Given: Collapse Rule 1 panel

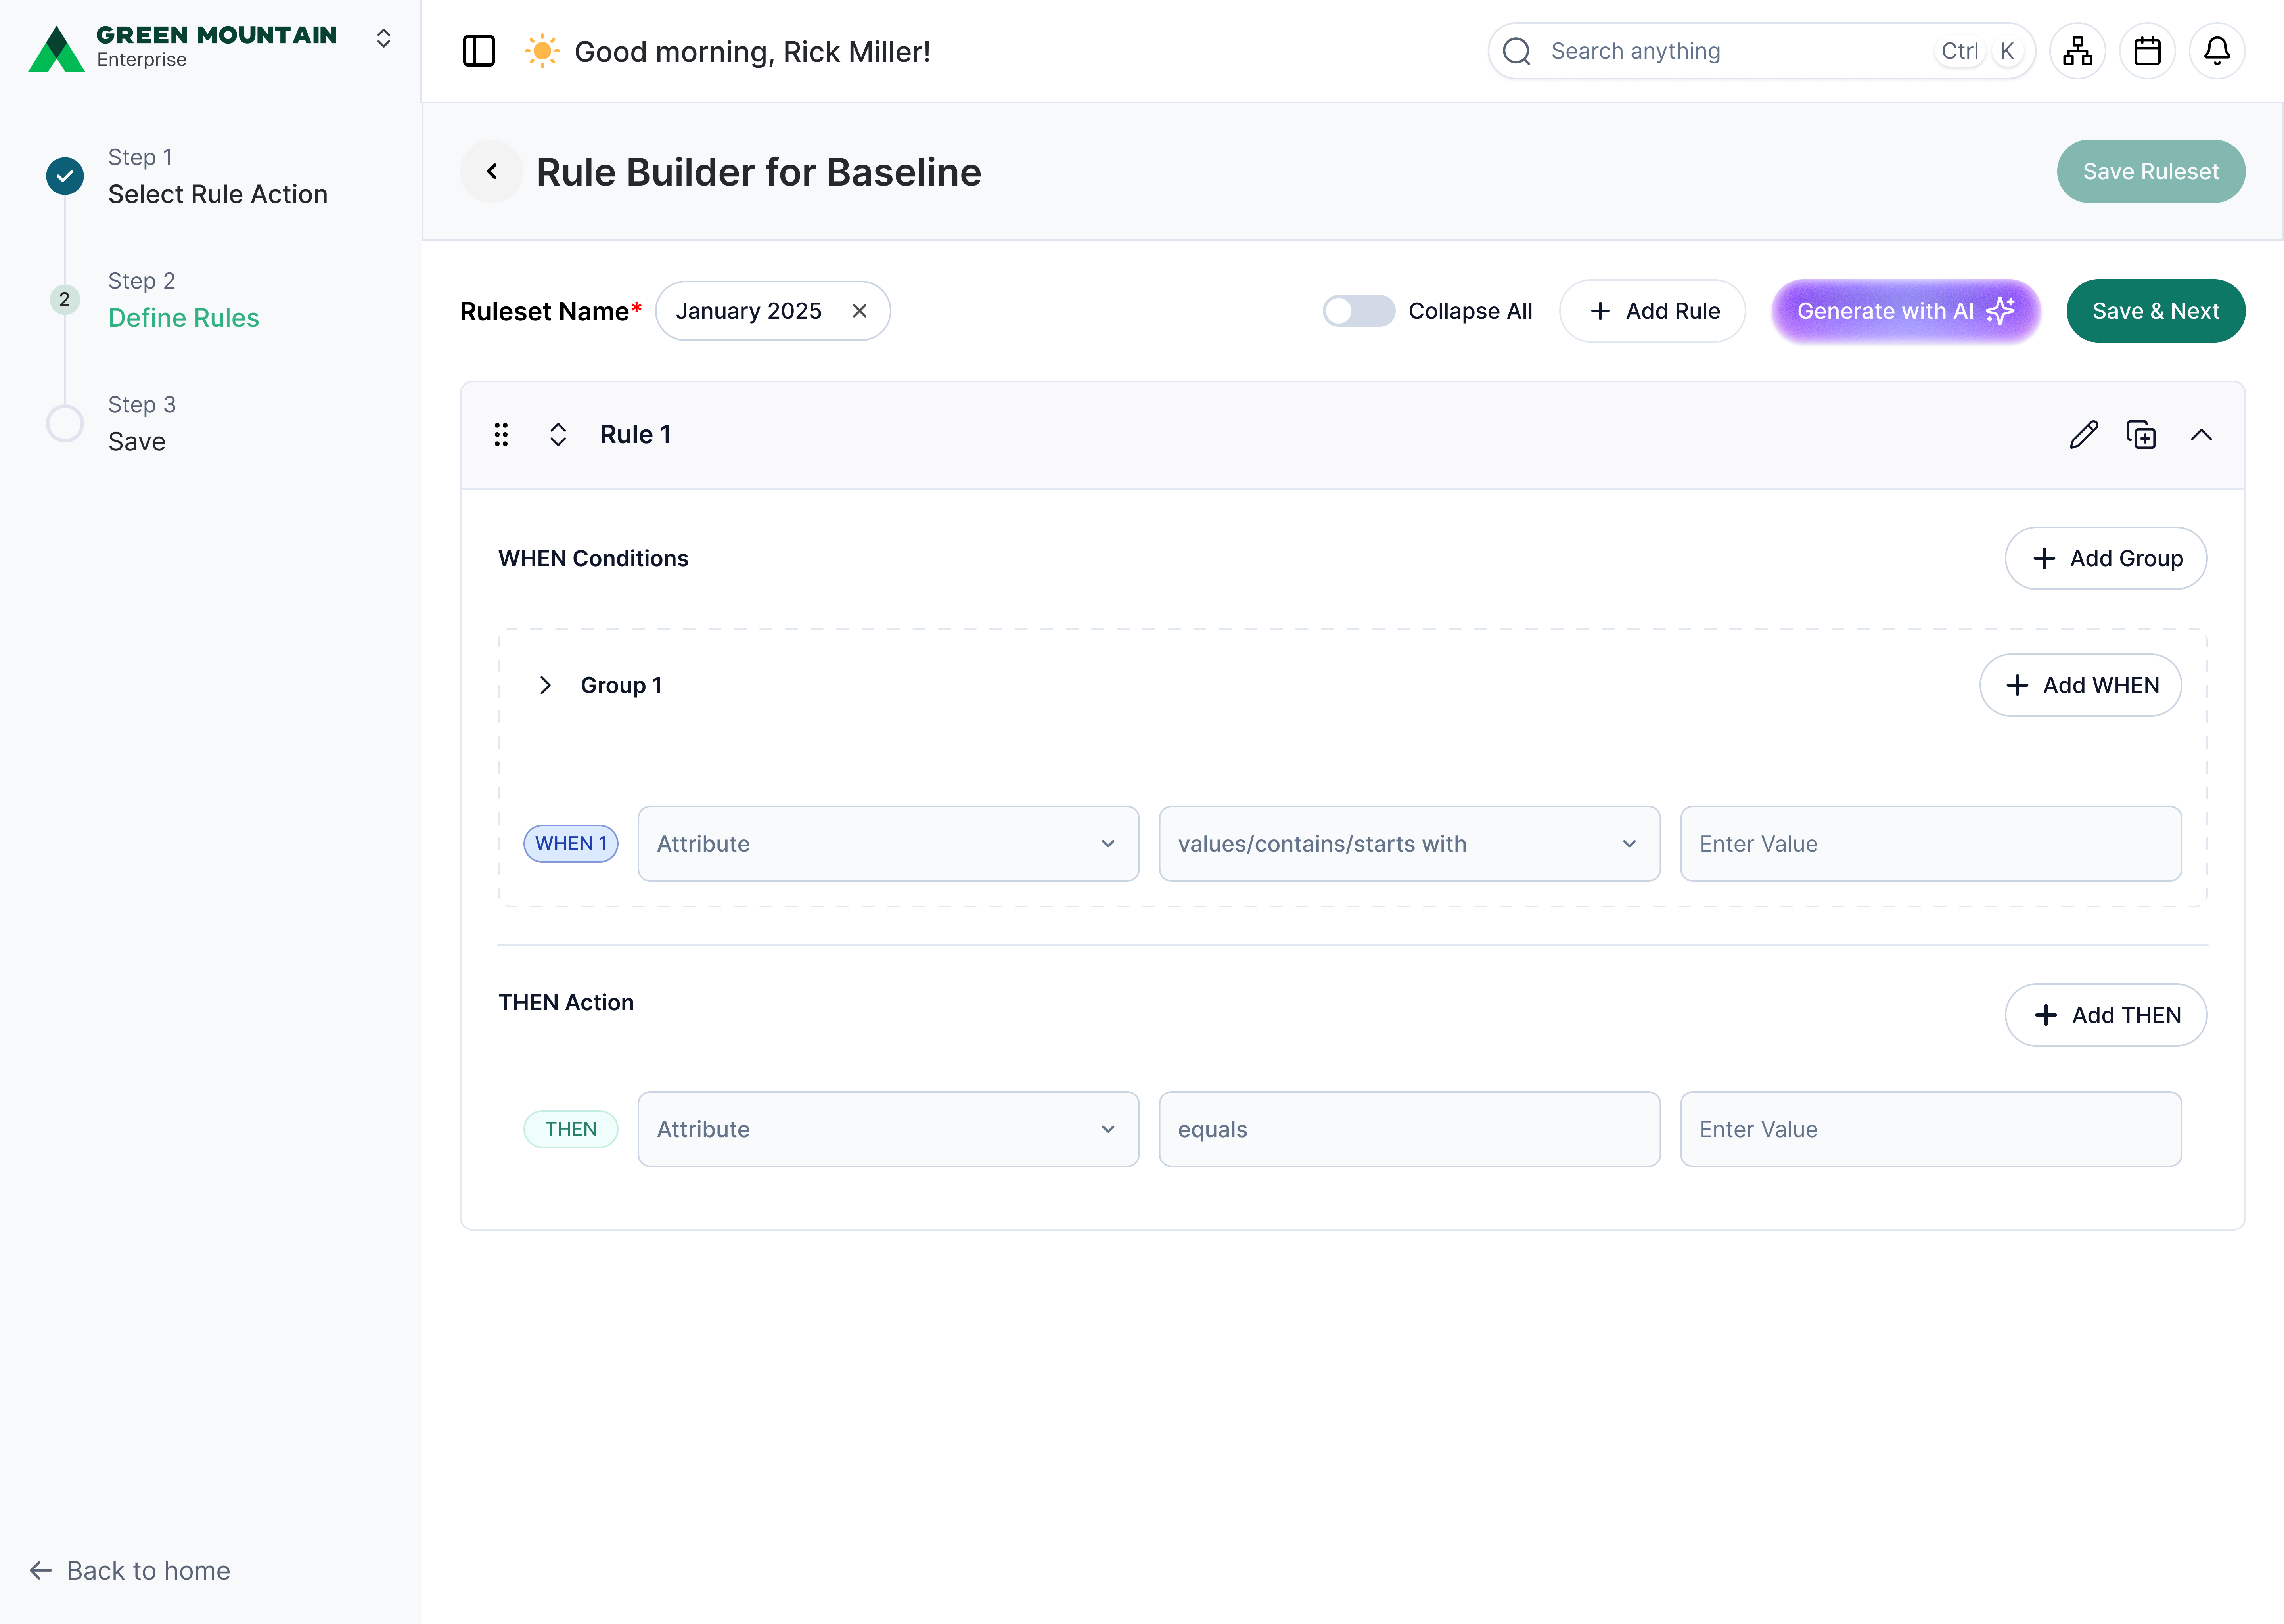Looking at the screenshot, I should [2201, 435].
